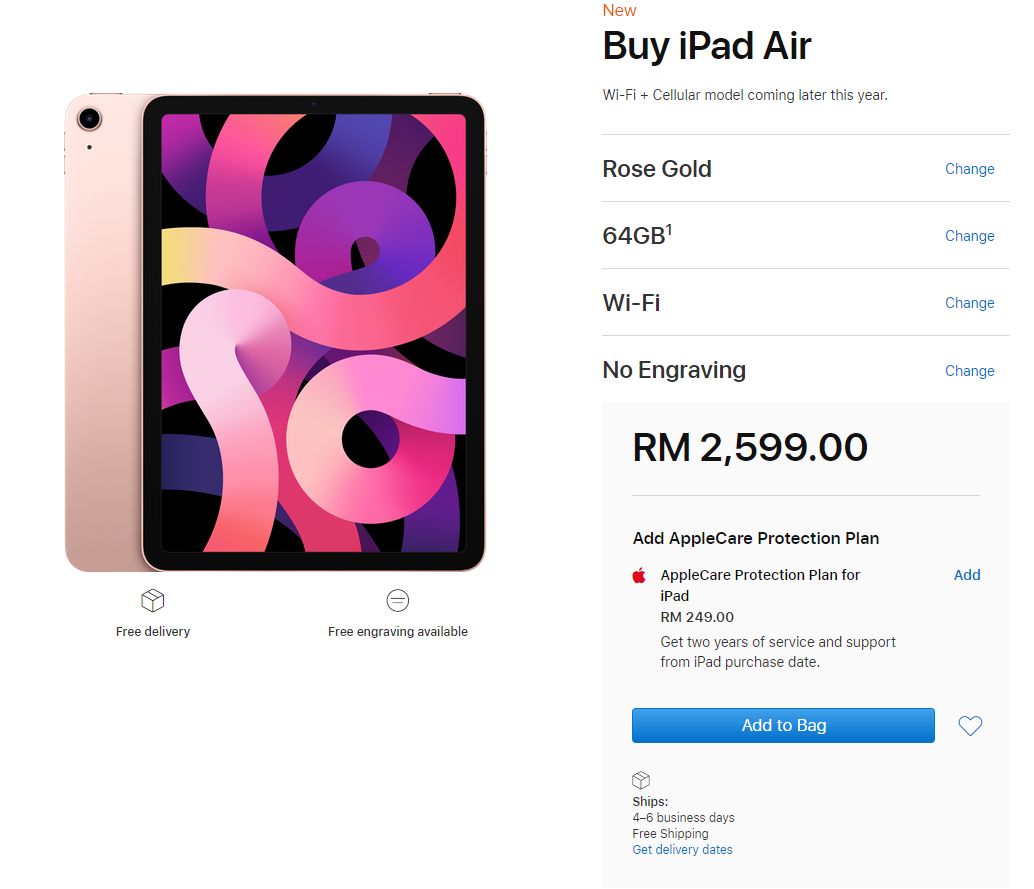
Task: Click the free engraving icon
Action: click(x=398, y=600)
